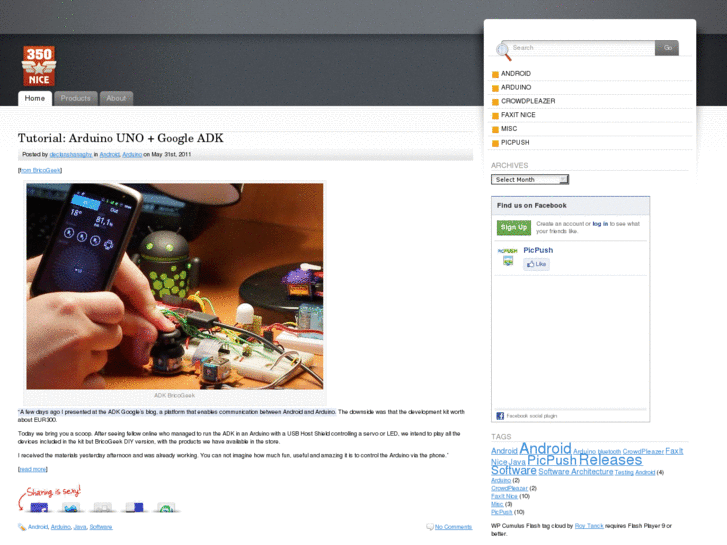Screen dimensions: 727x545
Task: Open the FAXIT NICE category in sidebar
Action: coord(518,115)
